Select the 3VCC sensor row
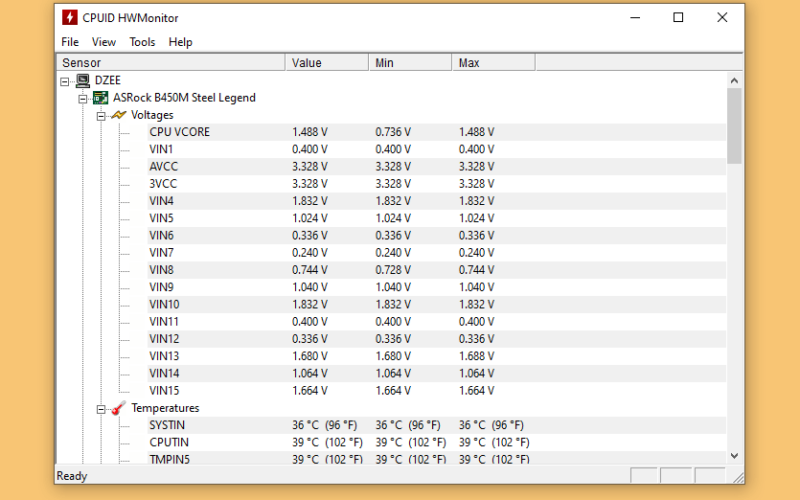Image resolution: width=800 pixels, height=500 pixels. click(437, 184)
